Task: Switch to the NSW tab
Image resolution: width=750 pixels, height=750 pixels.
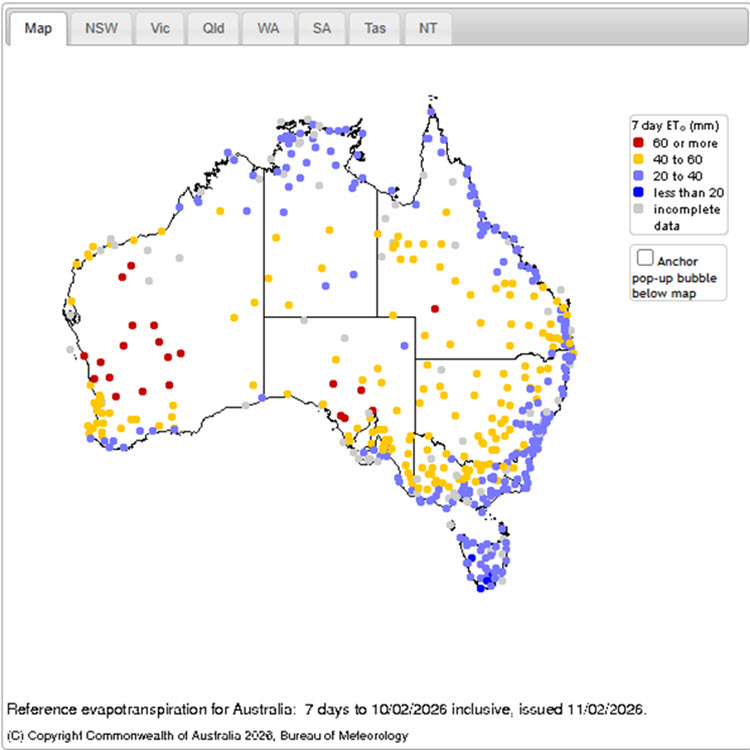Action: coord(101,29)
